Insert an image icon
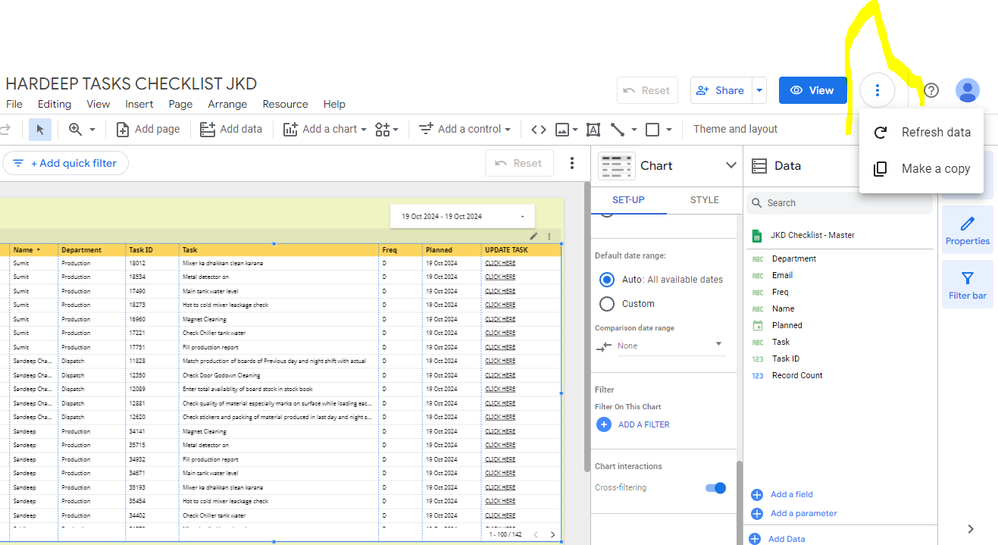The height and width of the screenshot is (545, 998). tap(562, 130)
